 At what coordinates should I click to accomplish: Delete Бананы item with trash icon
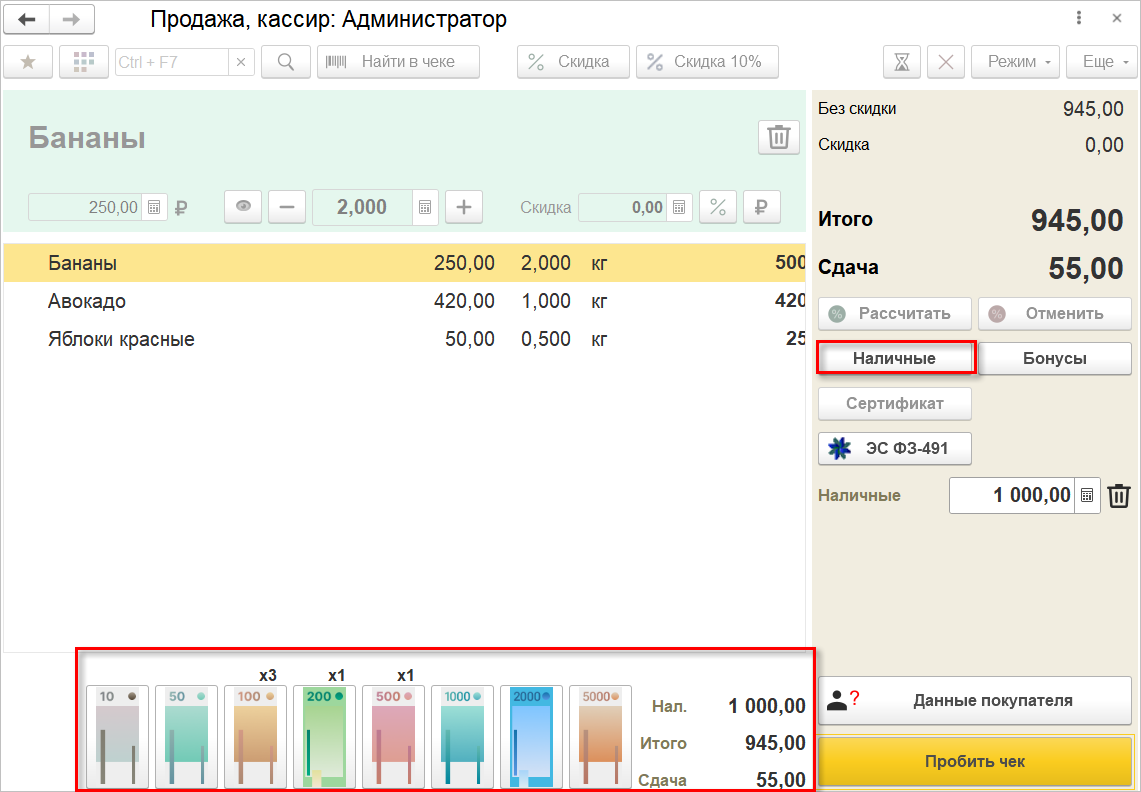tap(778, 137)
